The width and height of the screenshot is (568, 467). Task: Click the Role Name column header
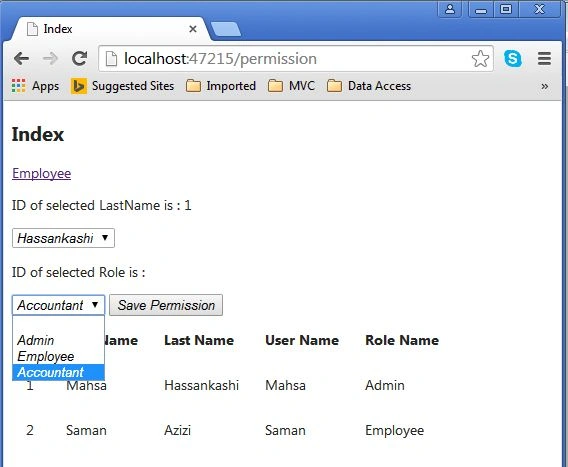coord(402,340)
